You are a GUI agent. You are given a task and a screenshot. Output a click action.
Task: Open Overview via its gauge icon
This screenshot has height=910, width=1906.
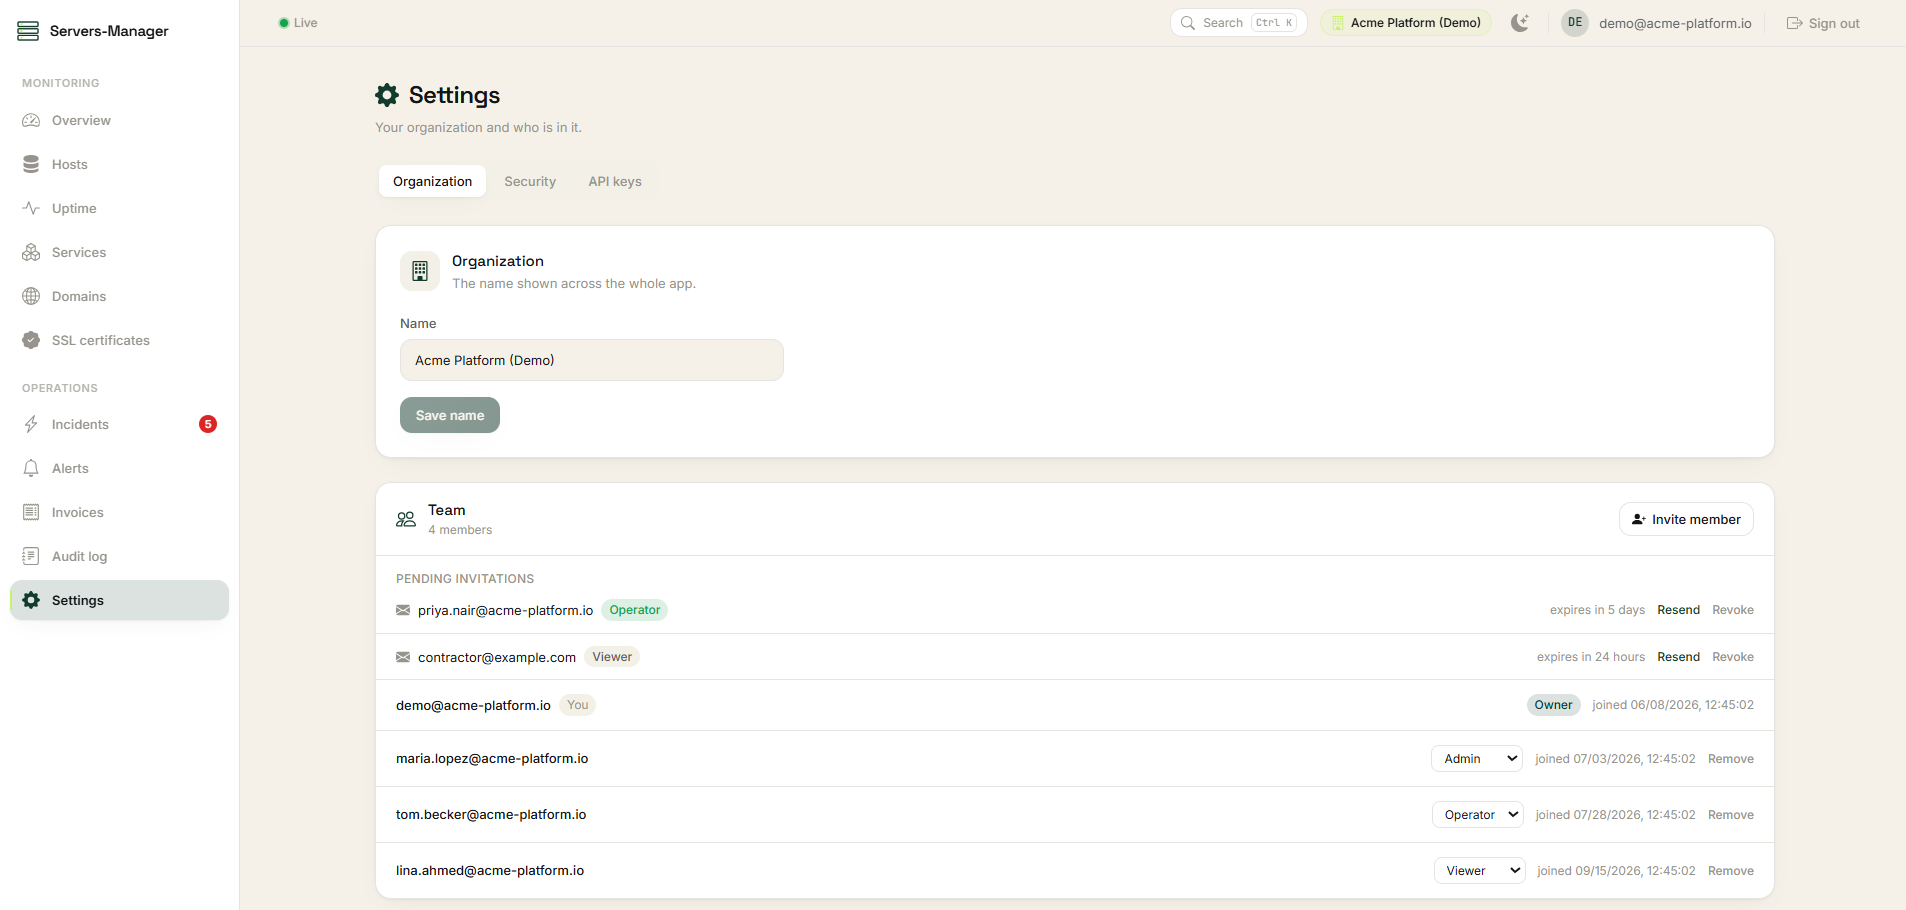pos(31,120)
